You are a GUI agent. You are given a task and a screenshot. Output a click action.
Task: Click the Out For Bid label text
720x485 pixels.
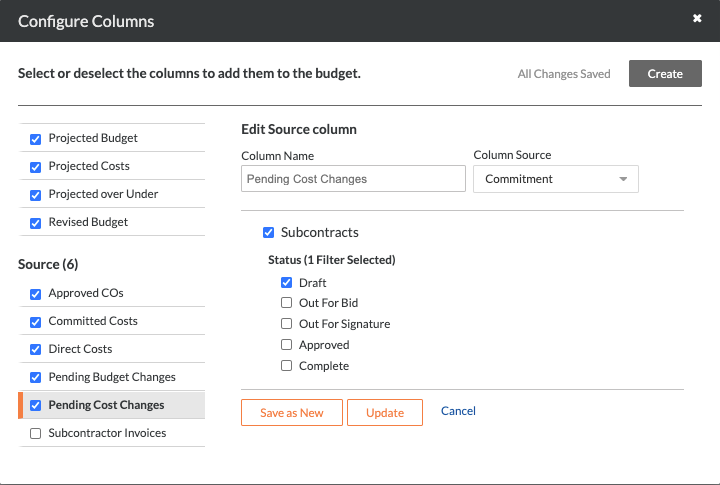point(328,303)
